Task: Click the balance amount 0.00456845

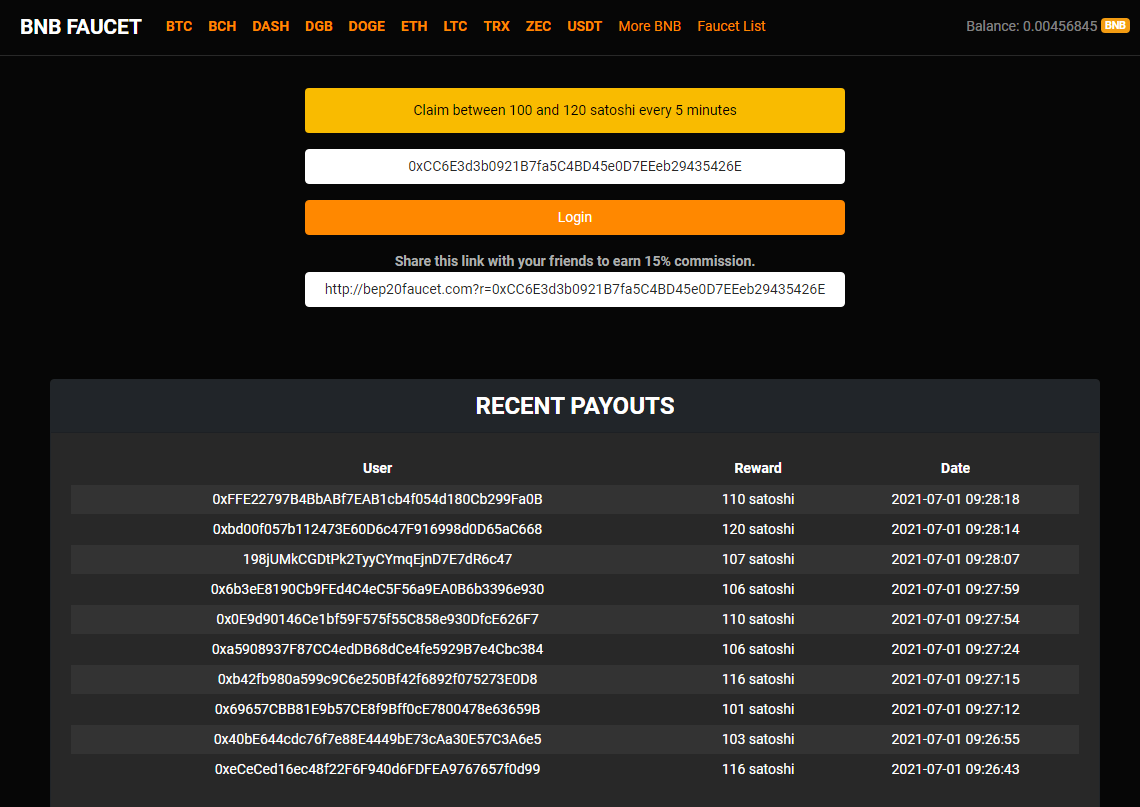Action: [1059, 26]
